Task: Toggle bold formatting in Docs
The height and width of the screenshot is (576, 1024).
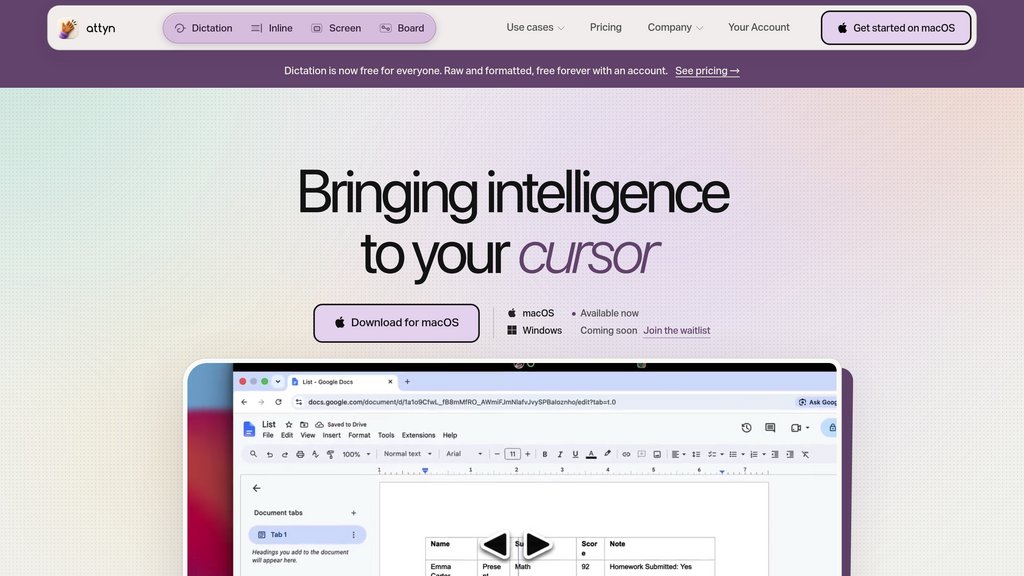Action: tap(545, 455)
